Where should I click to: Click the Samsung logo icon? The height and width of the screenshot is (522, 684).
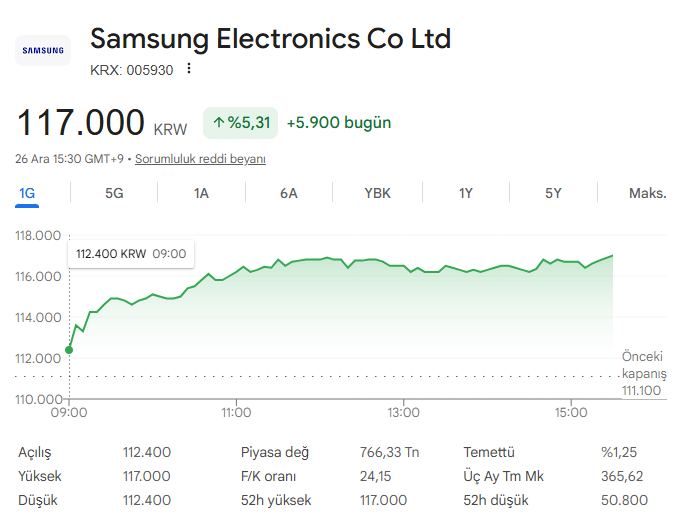pos(43,50)
